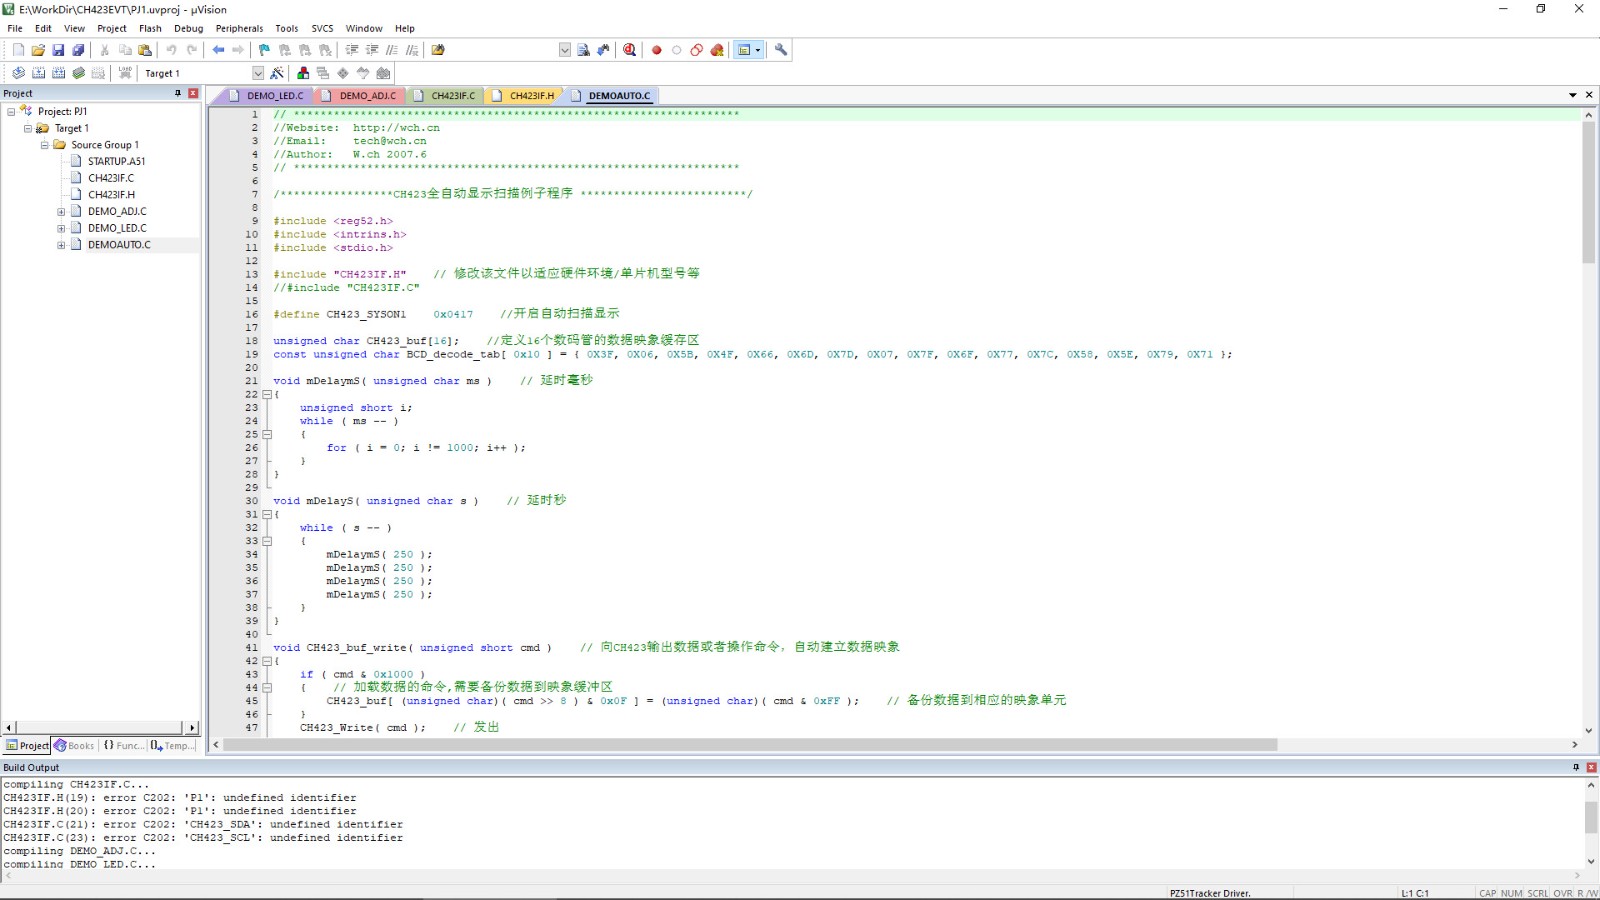Viewport: 1600px width, 900px height.
Task: Click the Translate current file icon
Action: coord(18,73)
